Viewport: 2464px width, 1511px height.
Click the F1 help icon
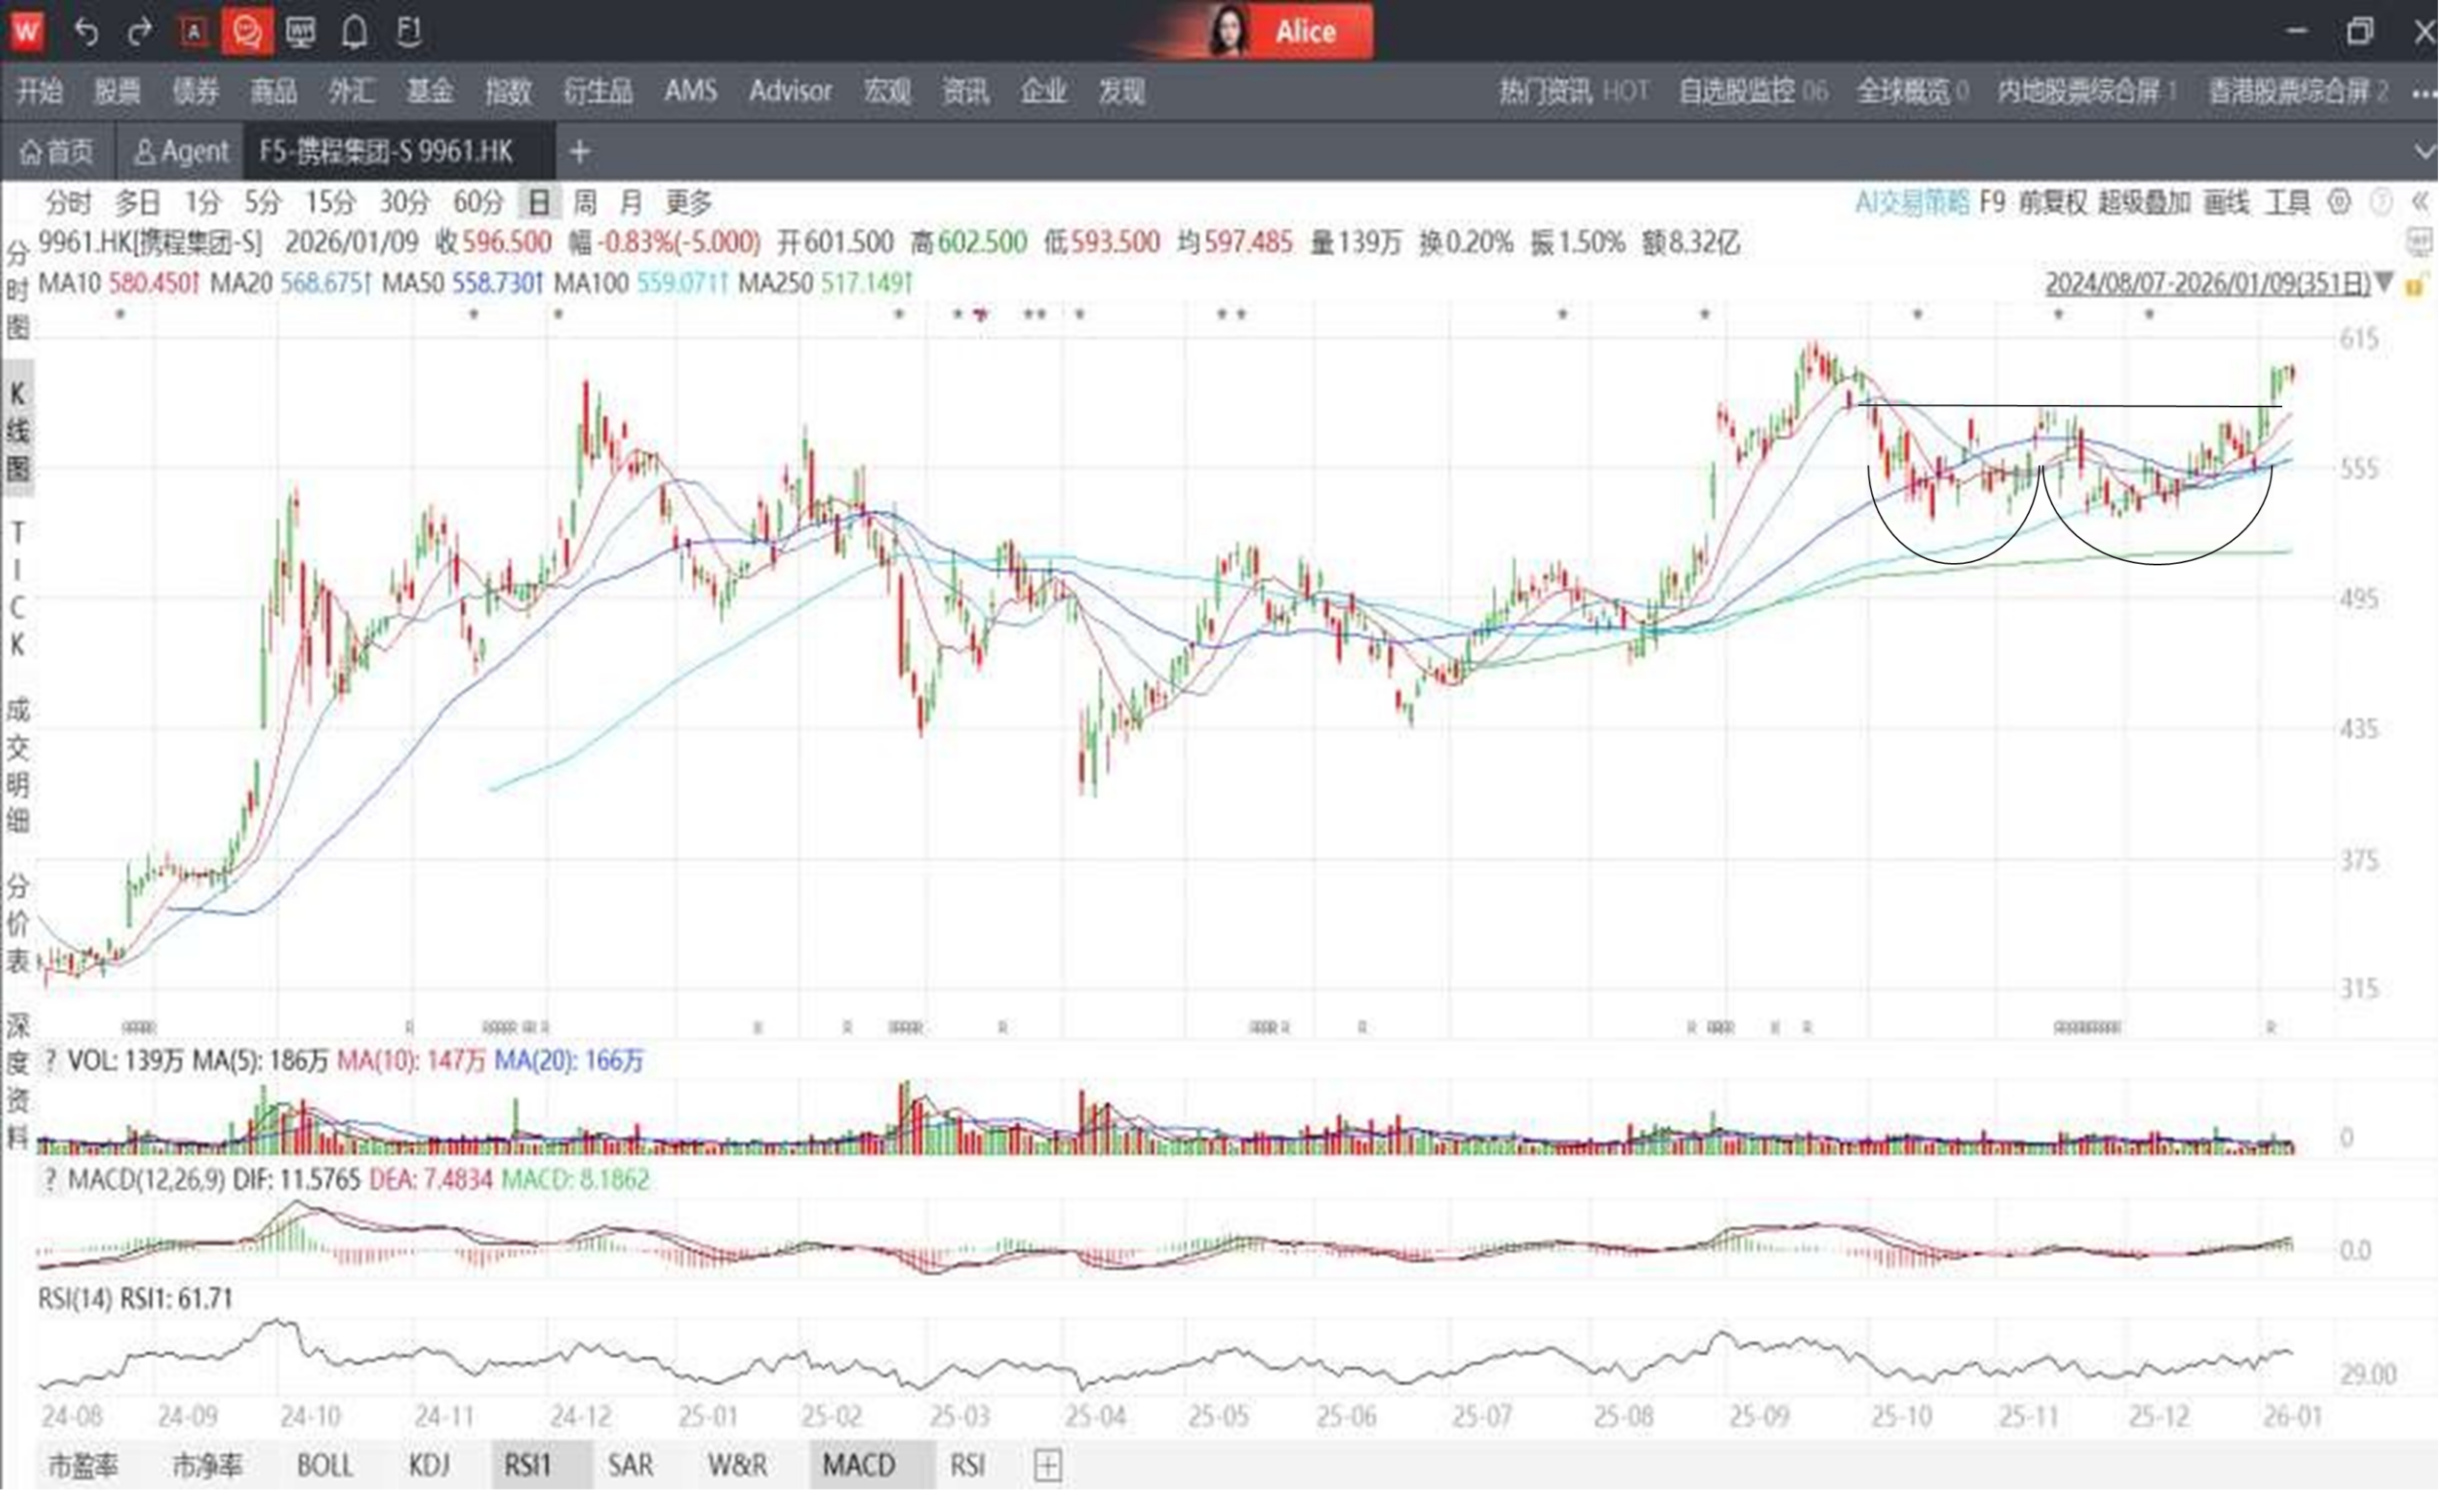[x=408, y=32]
